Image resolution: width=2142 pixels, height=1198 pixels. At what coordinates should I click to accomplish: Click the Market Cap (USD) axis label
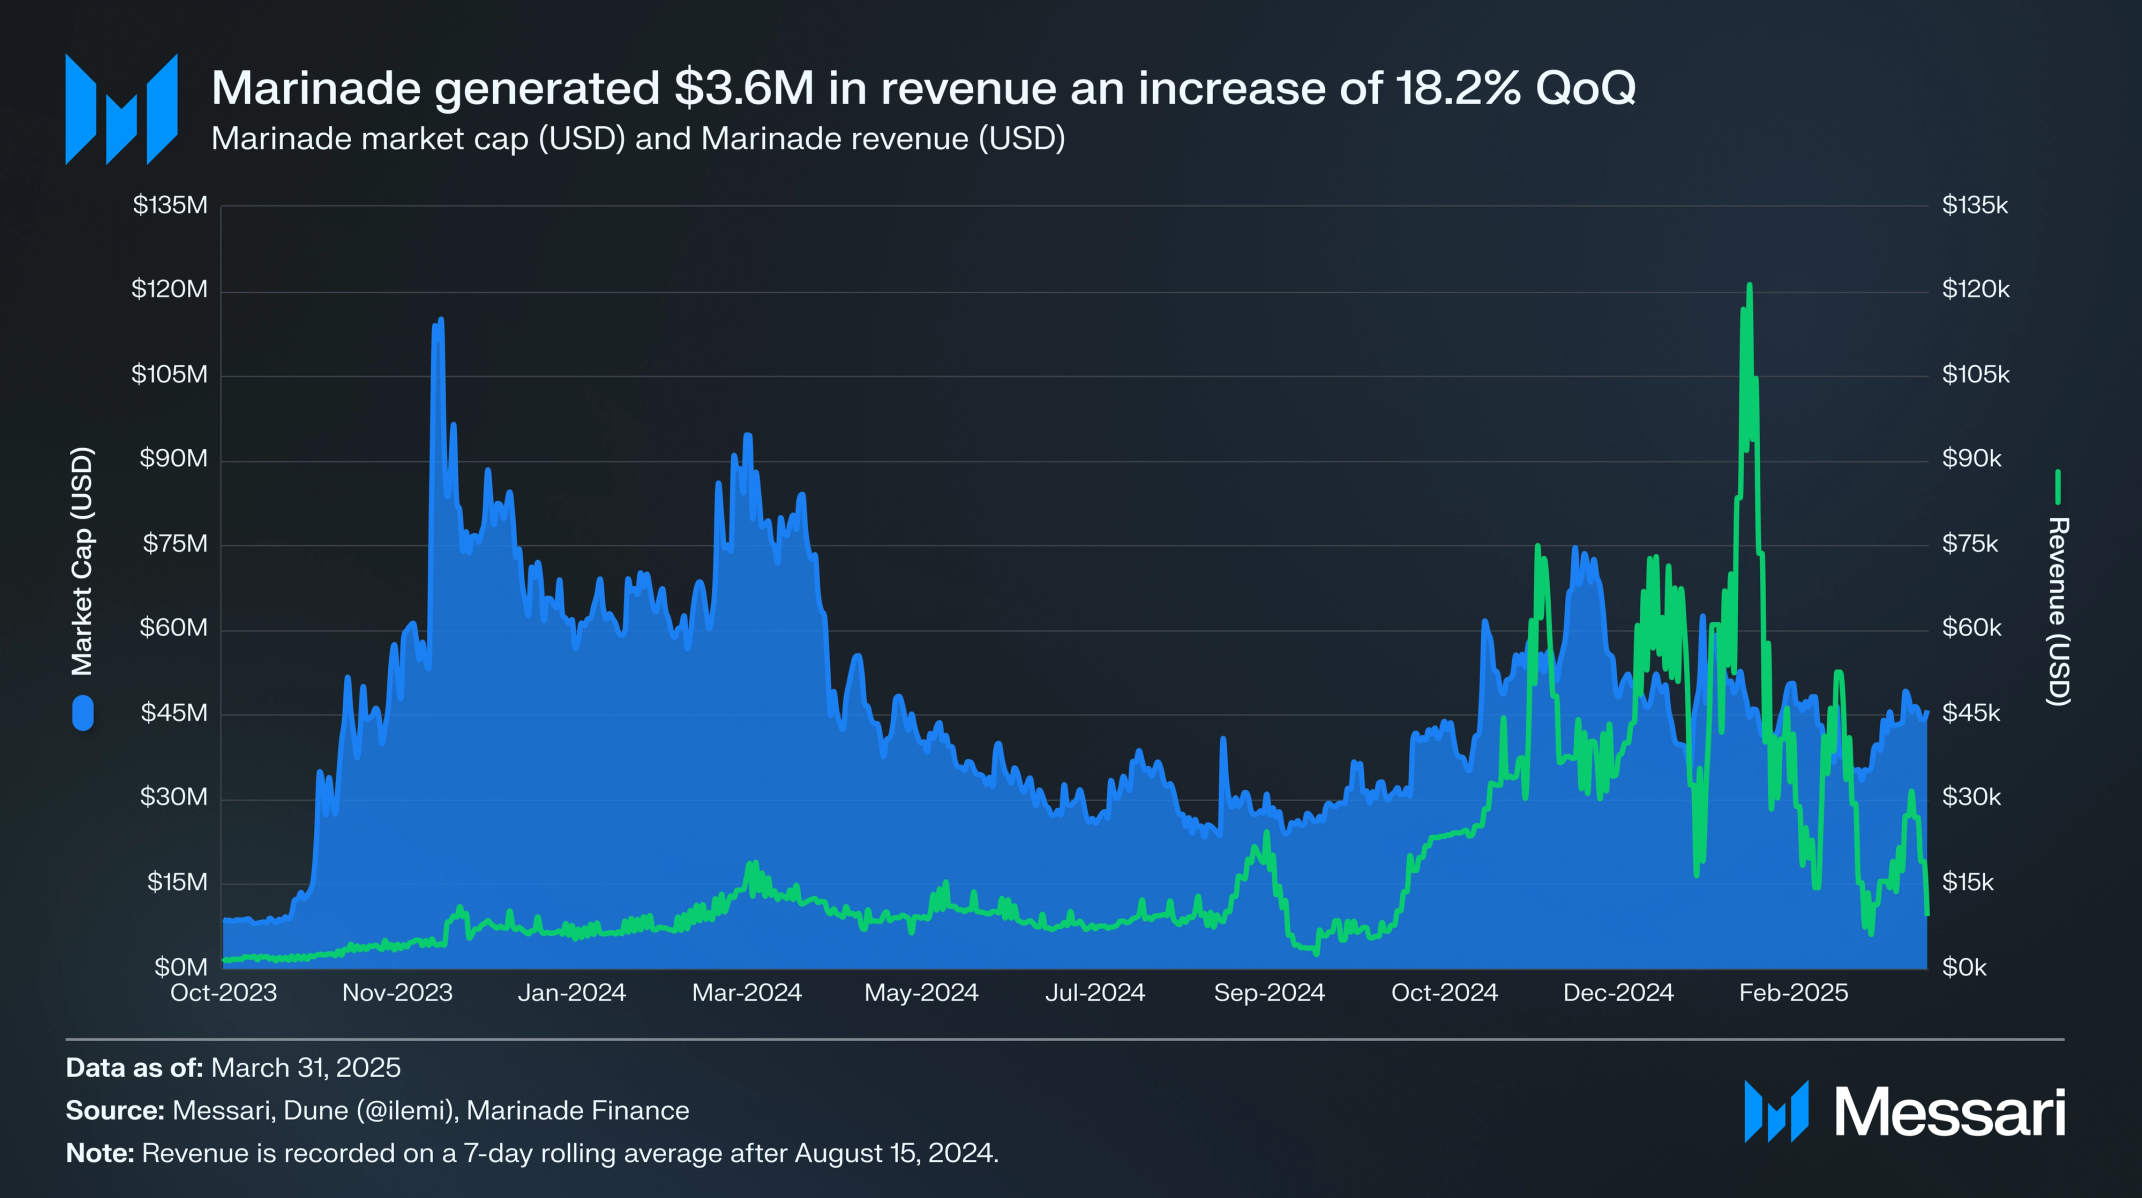82,561
